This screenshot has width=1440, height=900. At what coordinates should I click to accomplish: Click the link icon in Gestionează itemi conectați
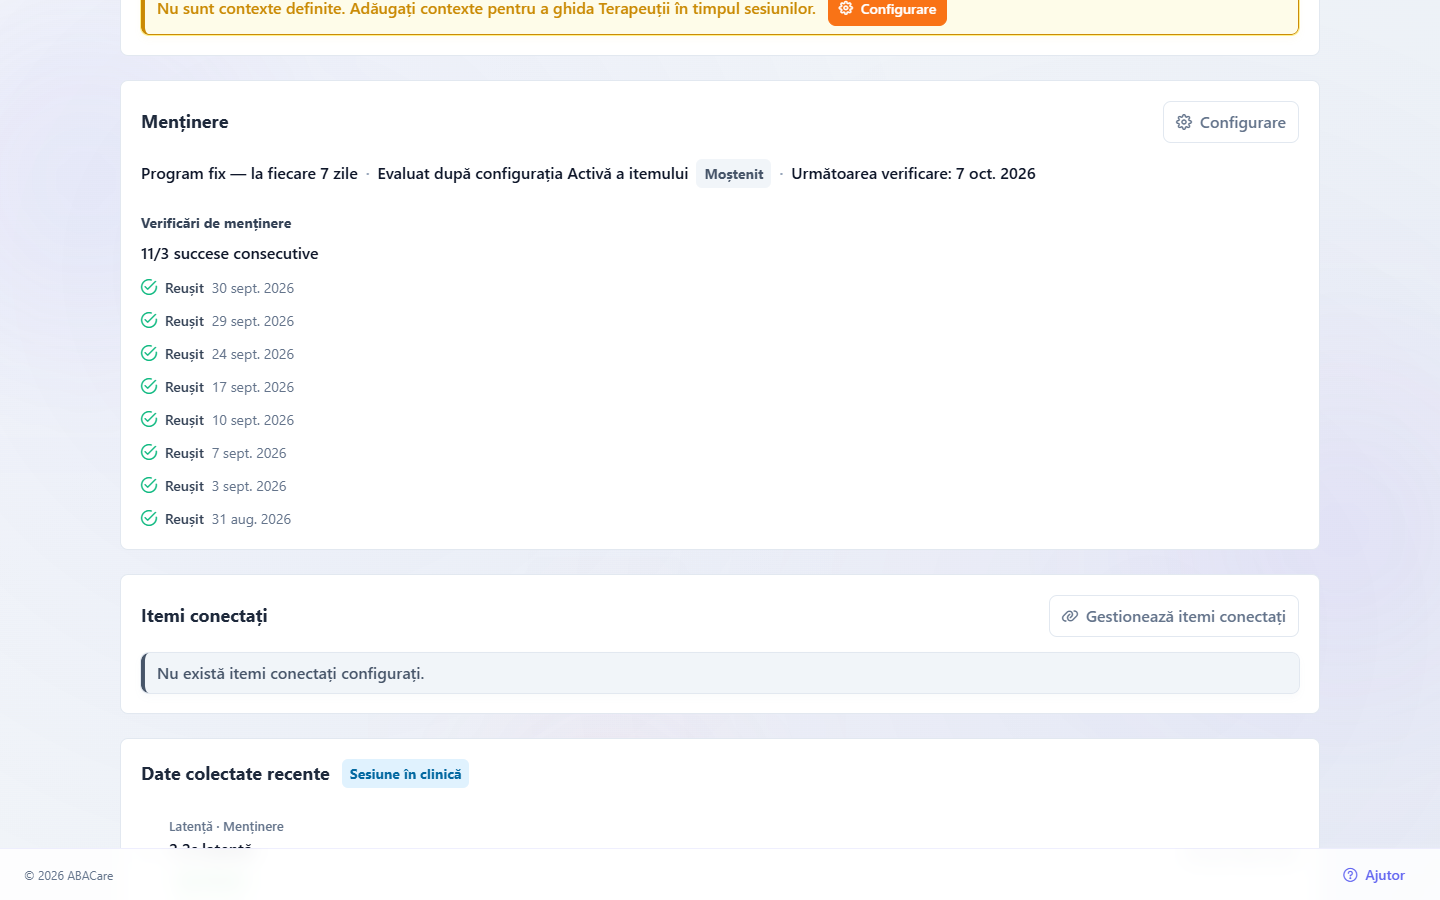(x=1070, y=616)
